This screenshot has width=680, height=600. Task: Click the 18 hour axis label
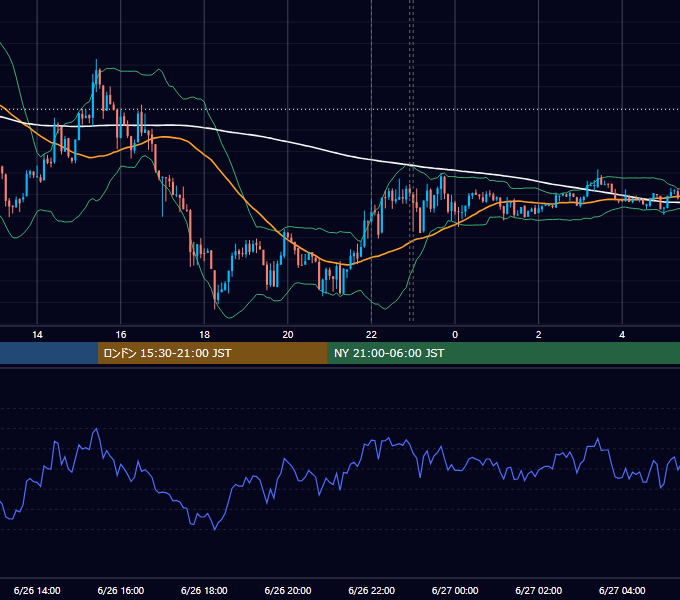pos(204,335)
